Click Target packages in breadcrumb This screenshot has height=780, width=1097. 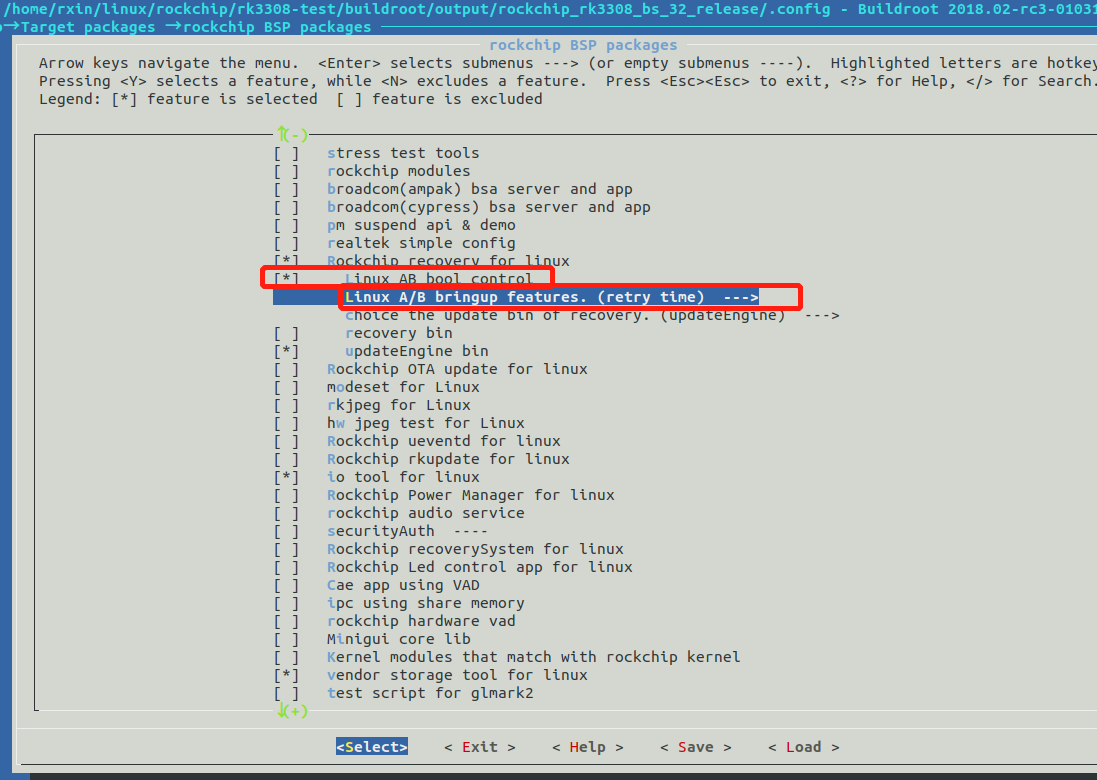pyautogui.click(x=88, y=27)
